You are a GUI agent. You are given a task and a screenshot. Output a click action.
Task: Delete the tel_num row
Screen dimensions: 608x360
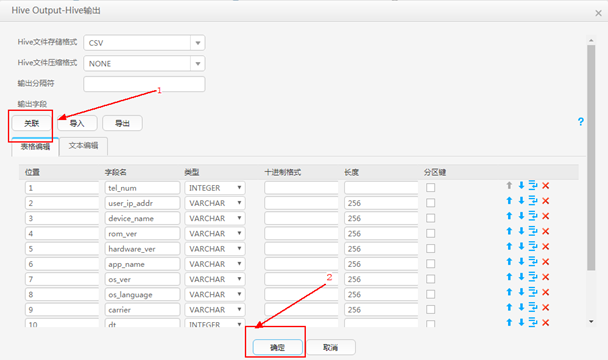(x=546, y=186)
